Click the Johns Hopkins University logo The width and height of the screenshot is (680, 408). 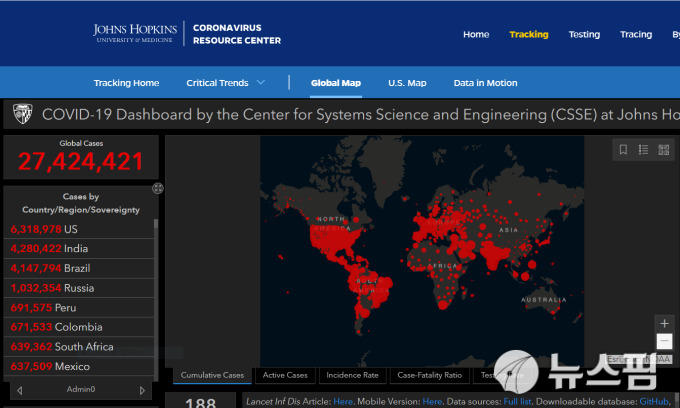point(135,33)
